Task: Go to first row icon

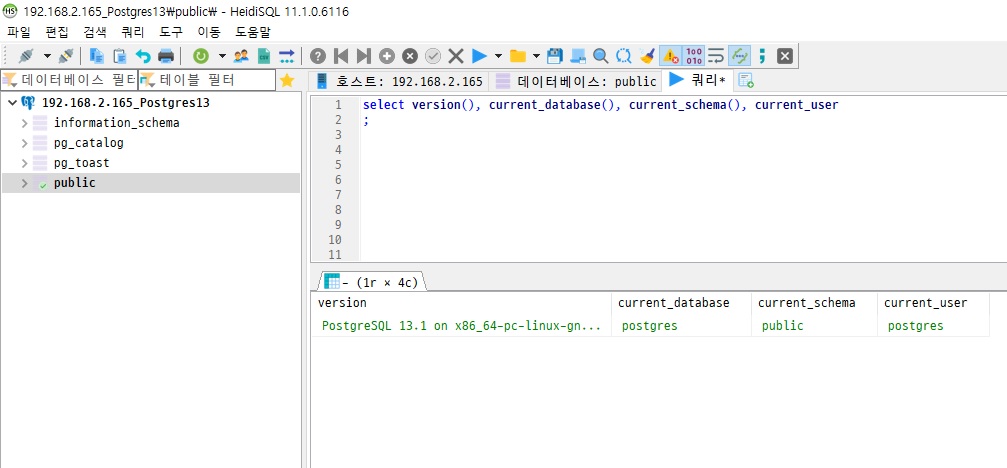Action: click(341, 56)
